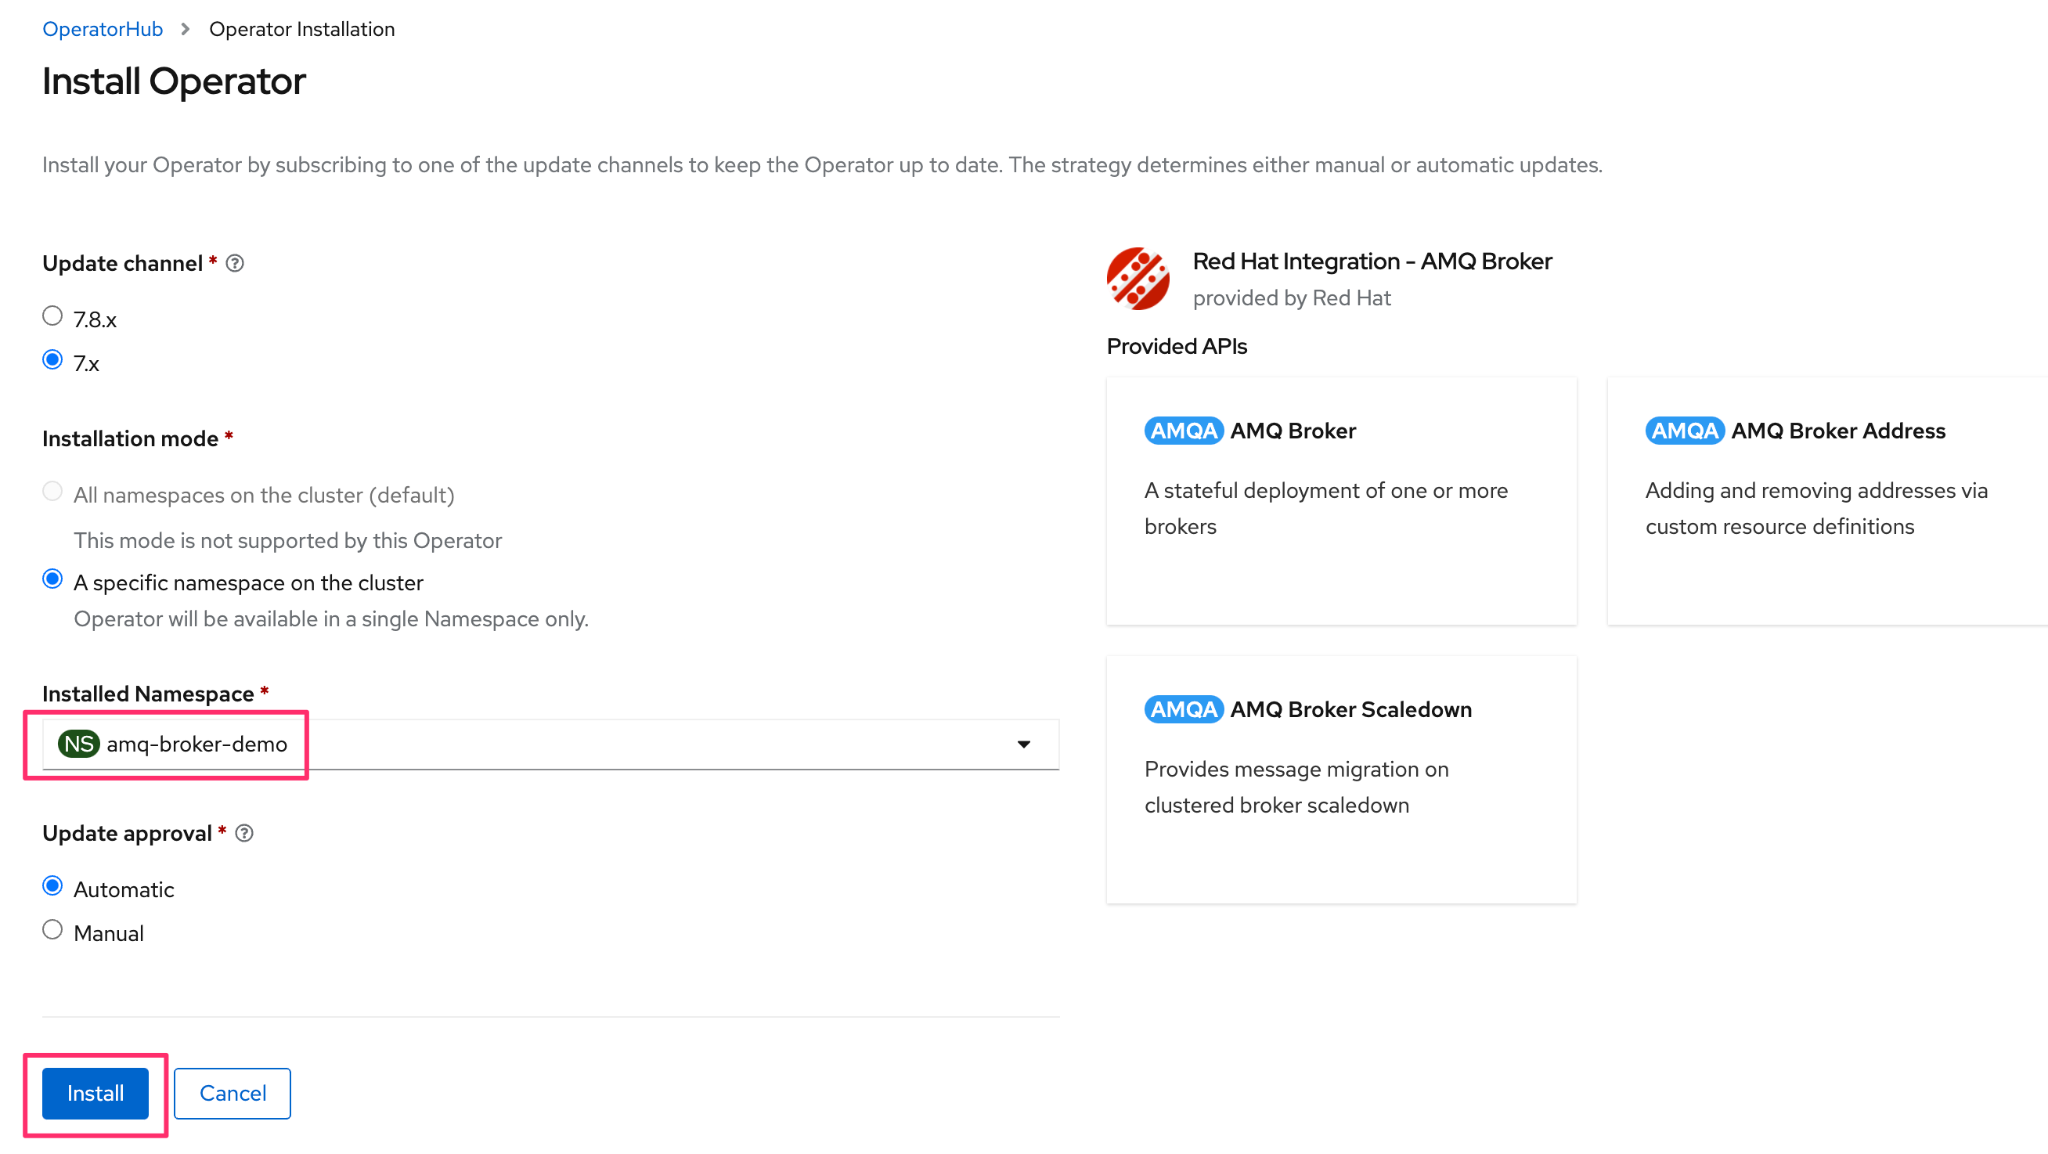Click the Update approval help icon
The image size is (2048, 1154).
244,833
